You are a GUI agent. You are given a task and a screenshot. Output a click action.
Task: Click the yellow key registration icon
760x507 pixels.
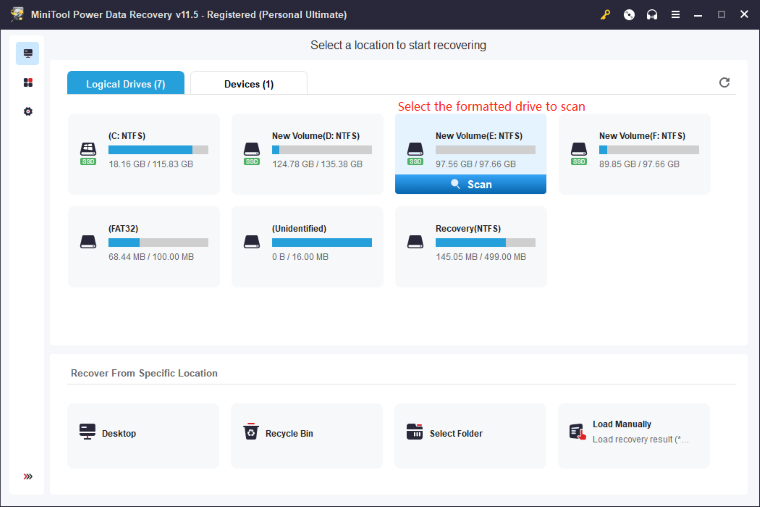click(x=605, y=15)
